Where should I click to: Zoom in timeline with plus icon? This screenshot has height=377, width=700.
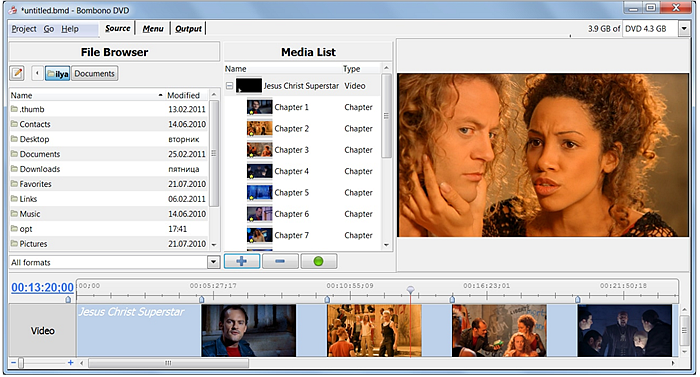pos(71,363)
